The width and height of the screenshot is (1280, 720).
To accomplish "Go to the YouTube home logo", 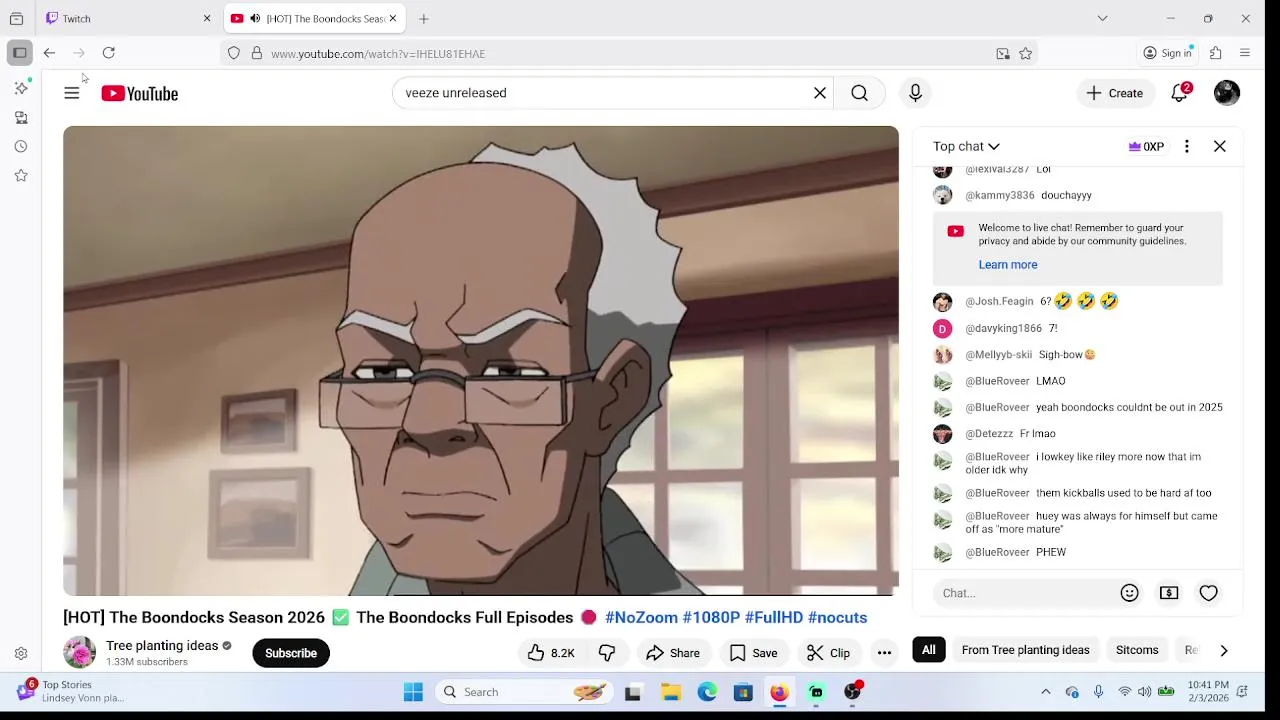I will [x=140, y=93].
